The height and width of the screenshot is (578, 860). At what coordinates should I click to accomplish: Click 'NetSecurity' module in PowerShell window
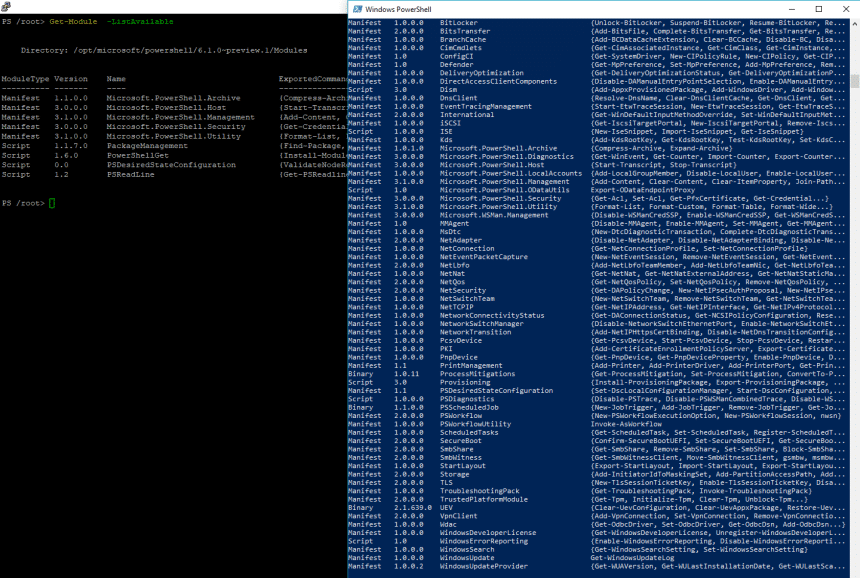tap(463, 290)
